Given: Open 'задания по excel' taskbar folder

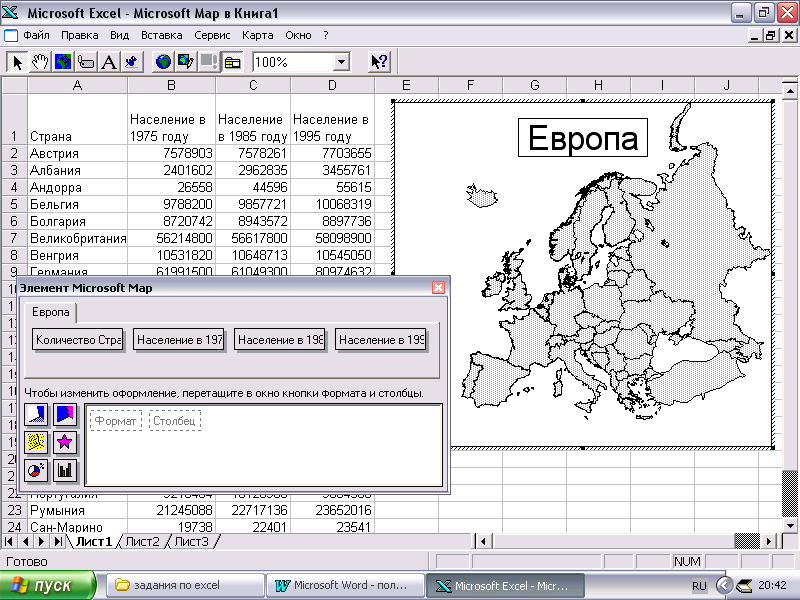Looking at the screenshot, I should coord(186,585).
